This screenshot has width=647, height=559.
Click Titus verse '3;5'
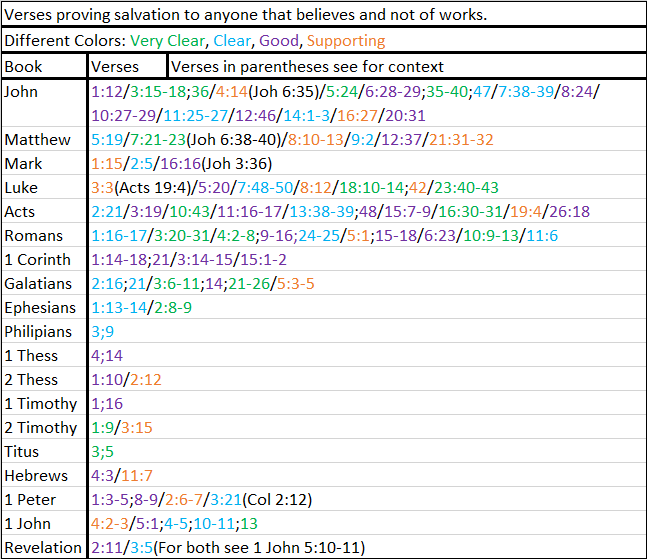tap(102, 451)
